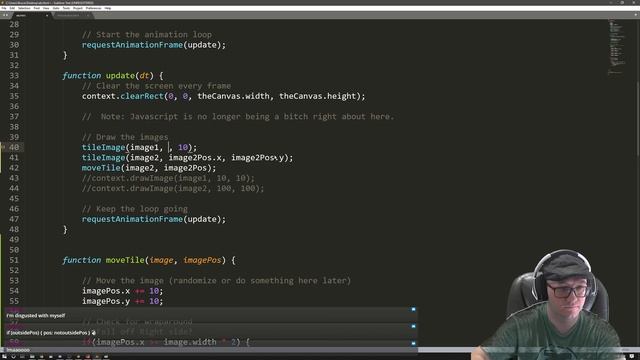
Task: Click '// Keep the loop going' comment
Action: pyautogui.click(x=135, y=209)
